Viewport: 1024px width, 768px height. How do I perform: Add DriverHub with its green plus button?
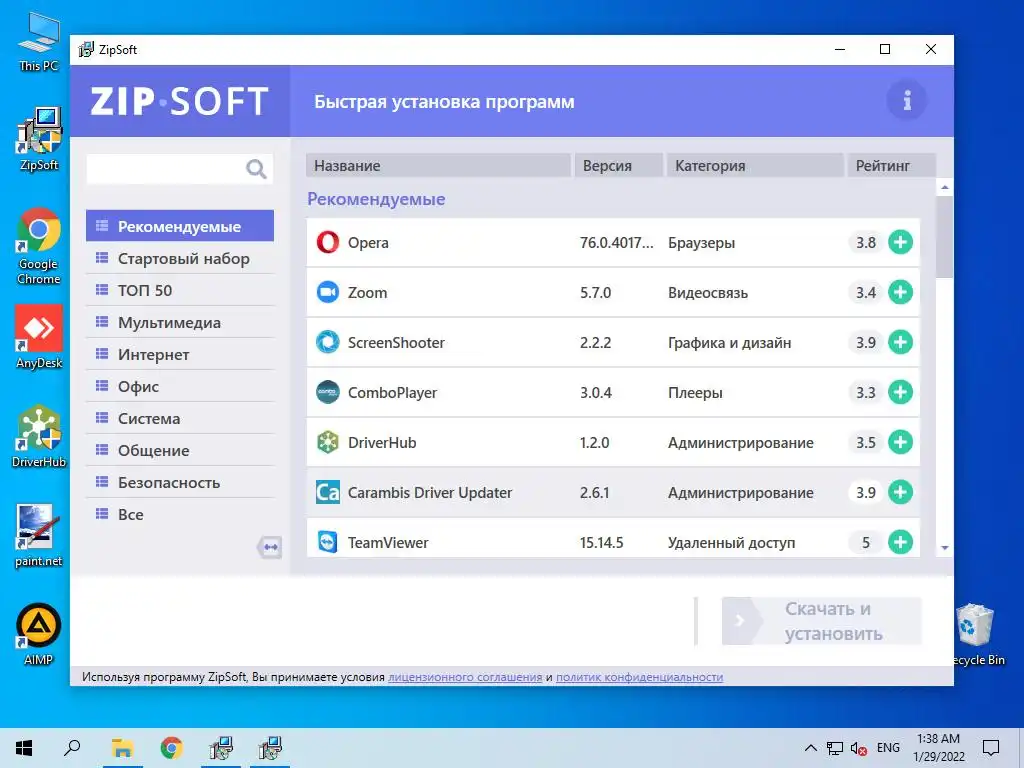900,442
